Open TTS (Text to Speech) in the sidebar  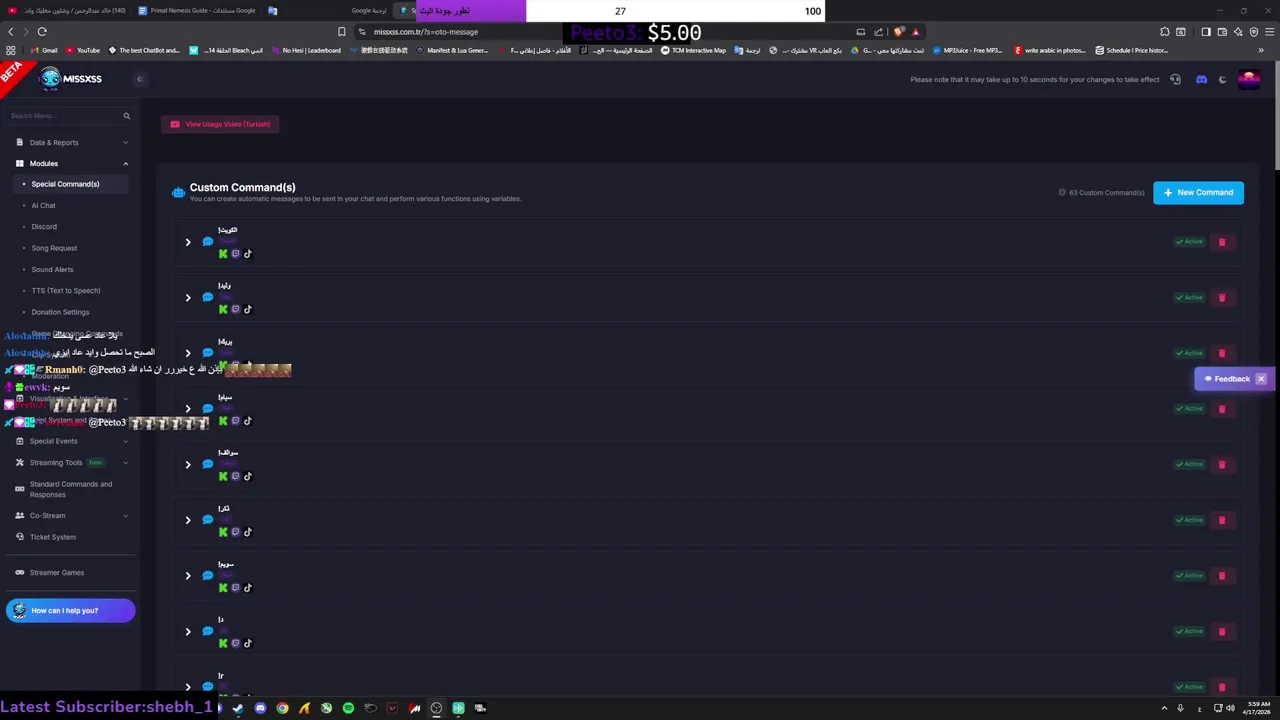click(x=66, y=291)
